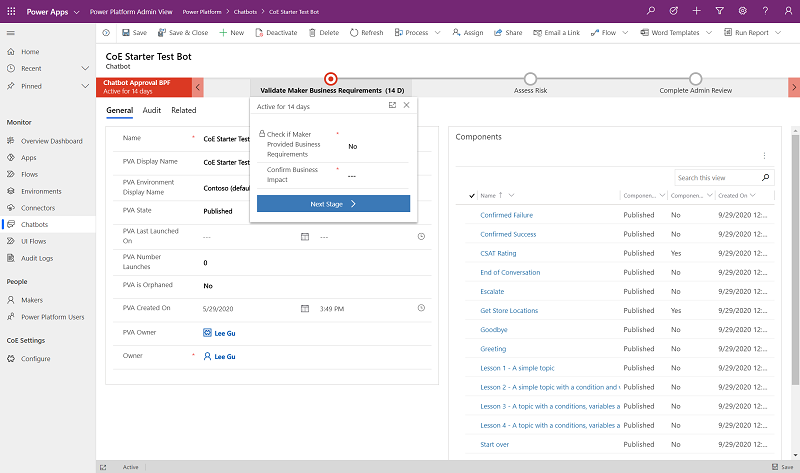This screenshot has height=473, width=800.
Task: Open Components more options ellipsis
Action: click(764, 156)
